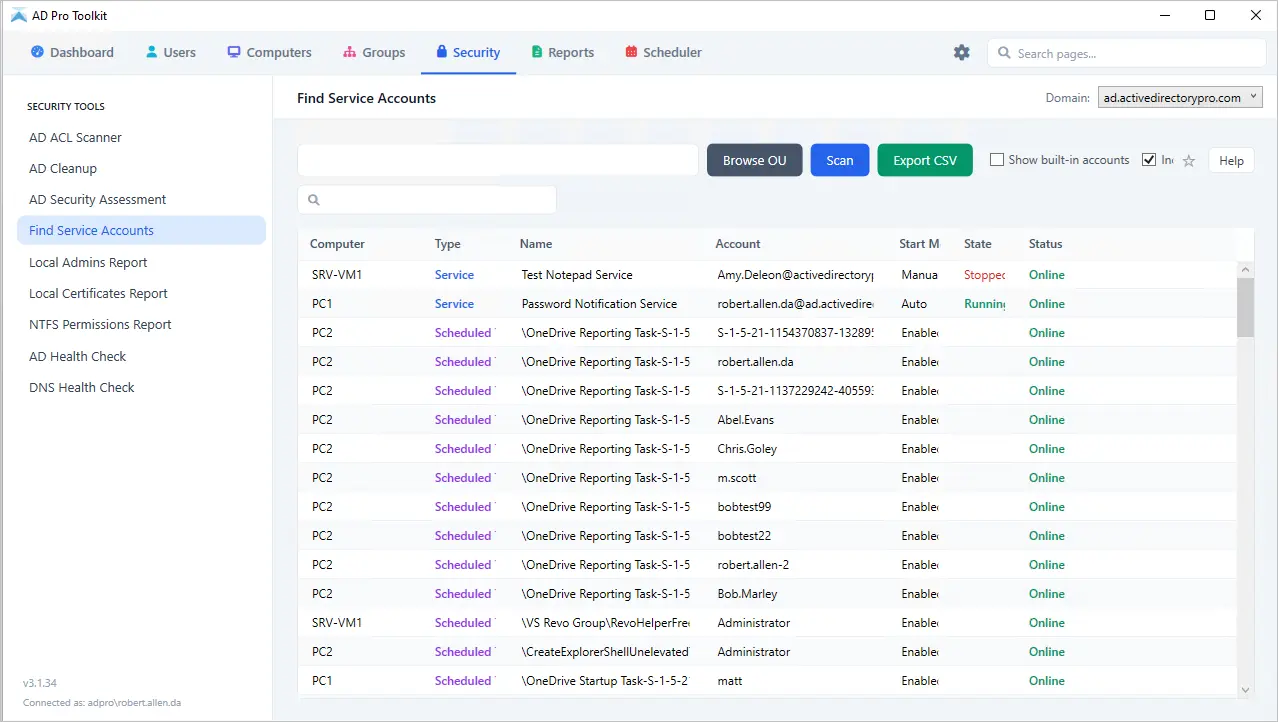Click the Running state cell
1278x722 pixels.
984,304
